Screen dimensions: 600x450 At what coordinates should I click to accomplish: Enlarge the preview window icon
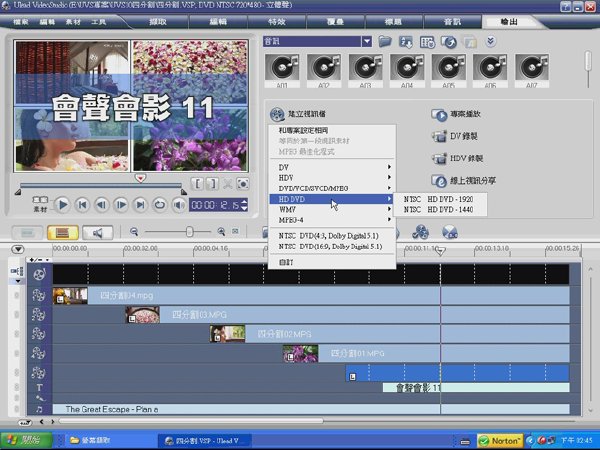(x=243, y=184)
